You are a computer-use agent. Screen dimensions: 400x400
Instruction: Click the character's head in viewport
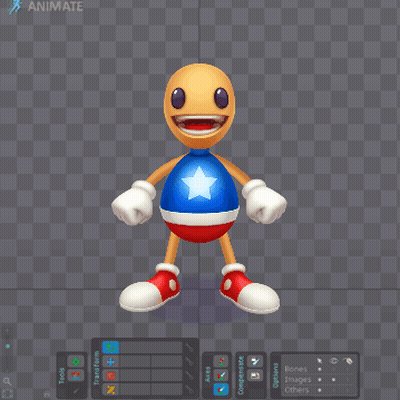199,105
